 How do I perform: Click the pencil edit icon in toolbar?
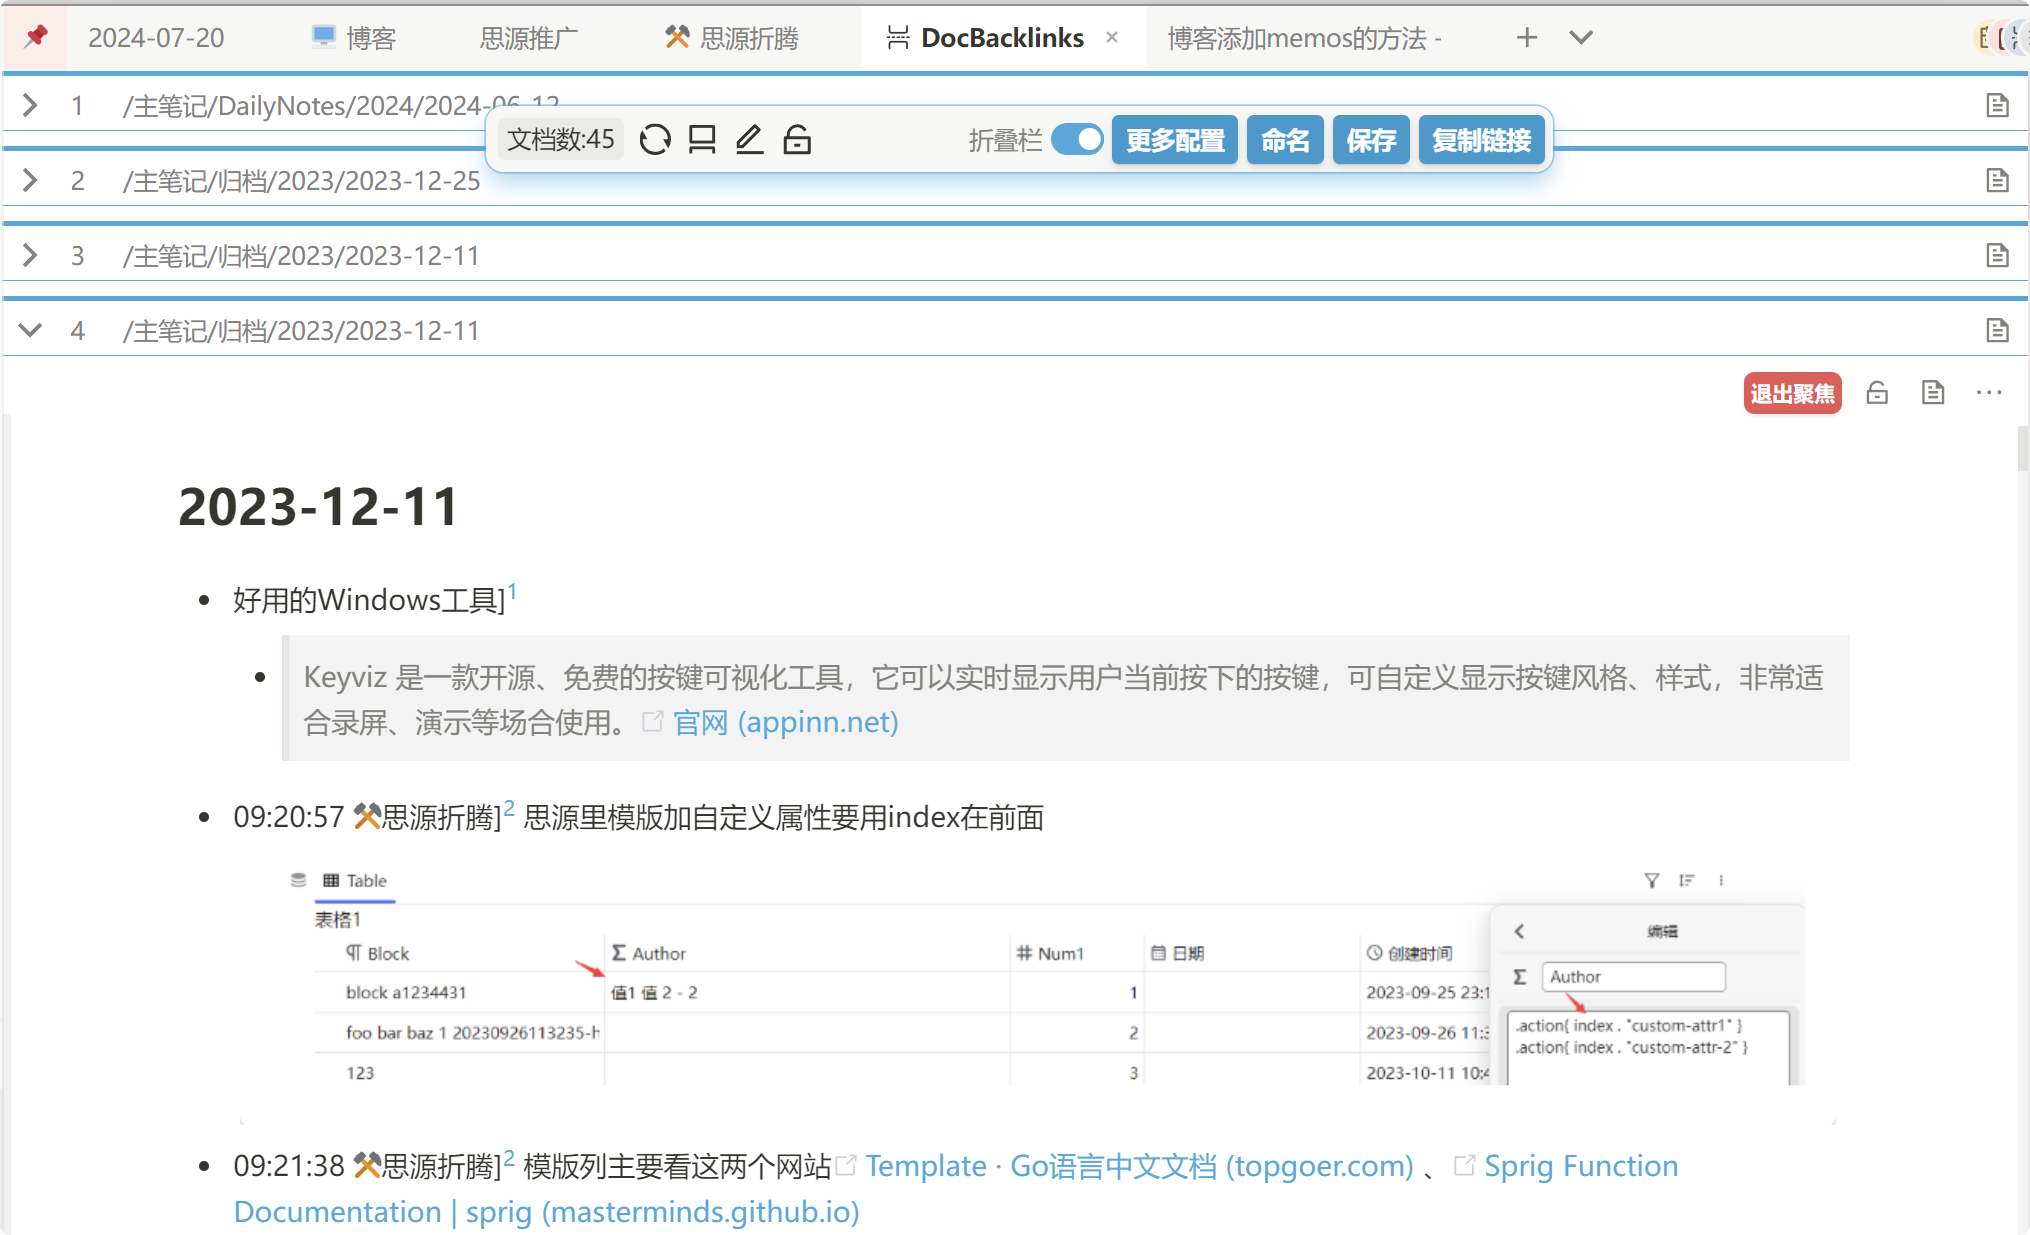click(749, 140)
